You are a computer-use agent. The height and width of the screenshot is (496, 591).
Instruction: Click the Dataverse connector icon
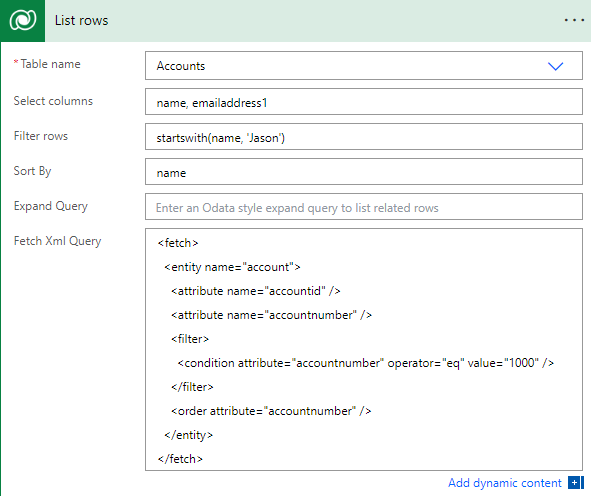point(23,20)
